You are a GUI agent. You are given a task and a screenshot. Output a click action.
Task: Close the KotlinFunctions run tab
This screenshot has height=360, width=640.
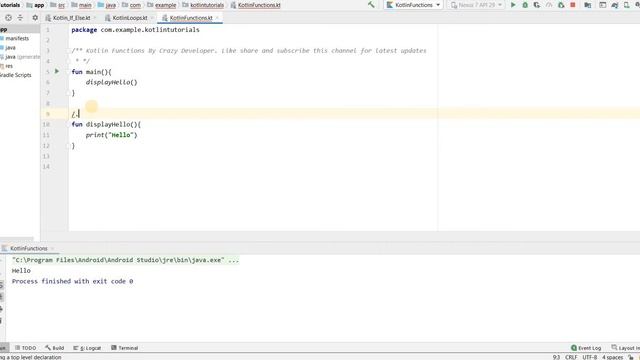point(53,248)
